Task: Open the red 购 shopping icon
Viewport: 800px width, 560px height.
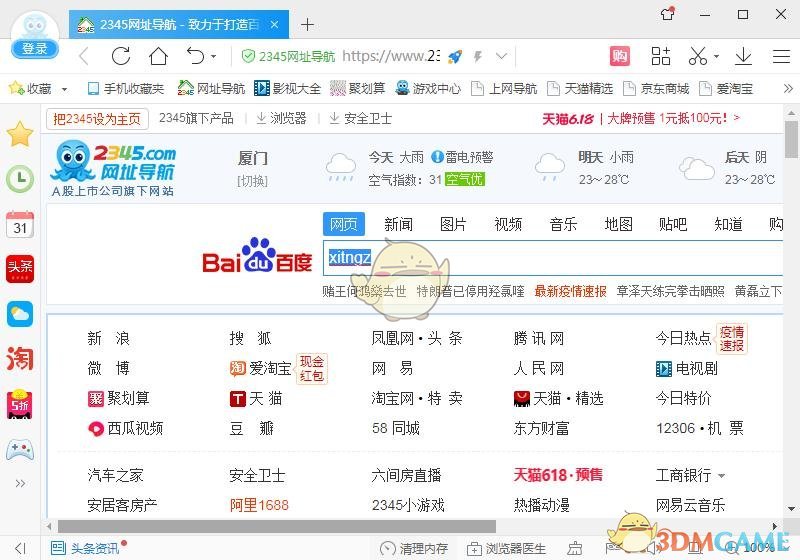Action: point(620,56)
